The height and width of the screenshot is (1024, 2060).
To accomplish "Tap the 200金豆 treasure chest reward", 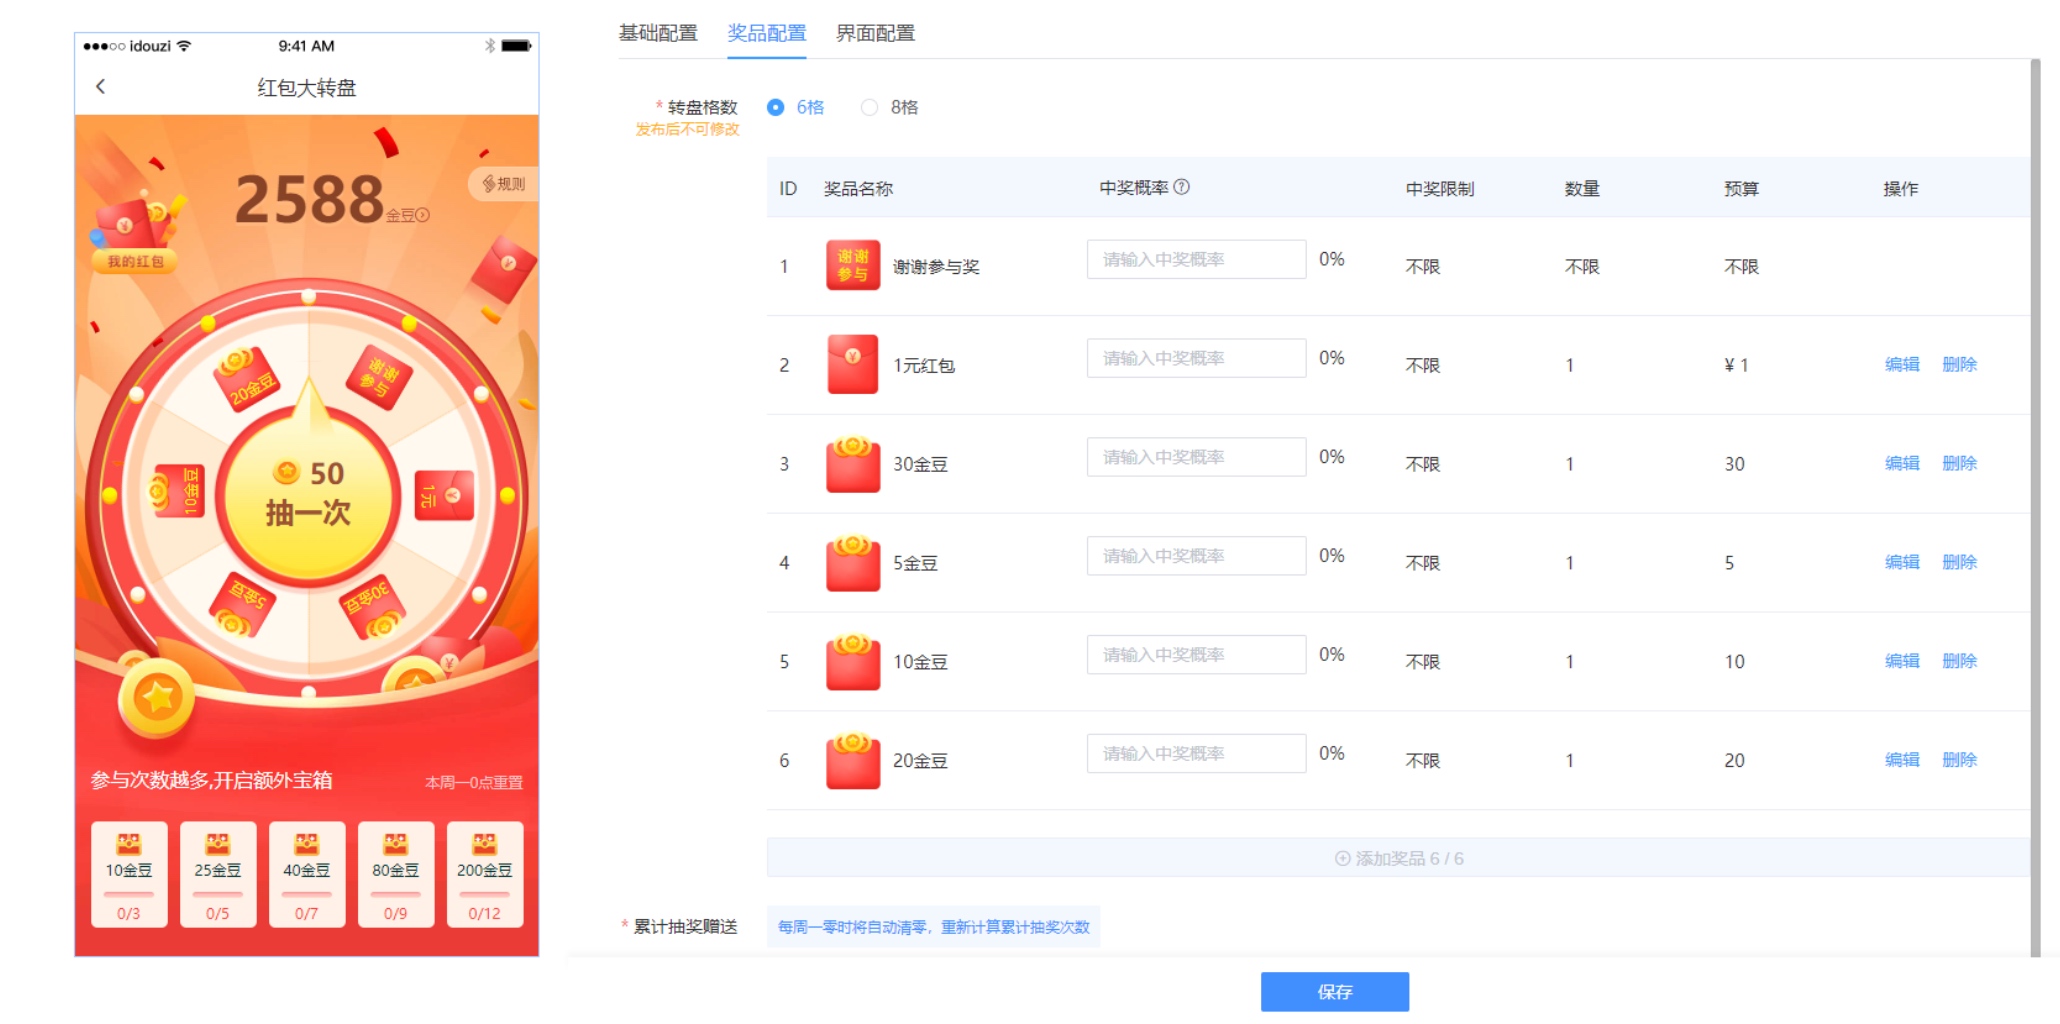I will [485, 875].
